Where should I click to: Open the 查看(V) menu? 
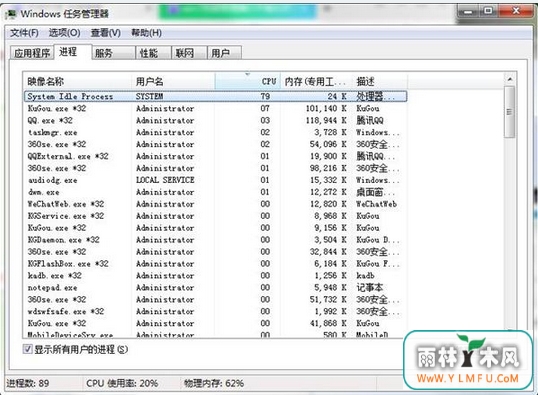pyautogui.click(x=105, y=33)
